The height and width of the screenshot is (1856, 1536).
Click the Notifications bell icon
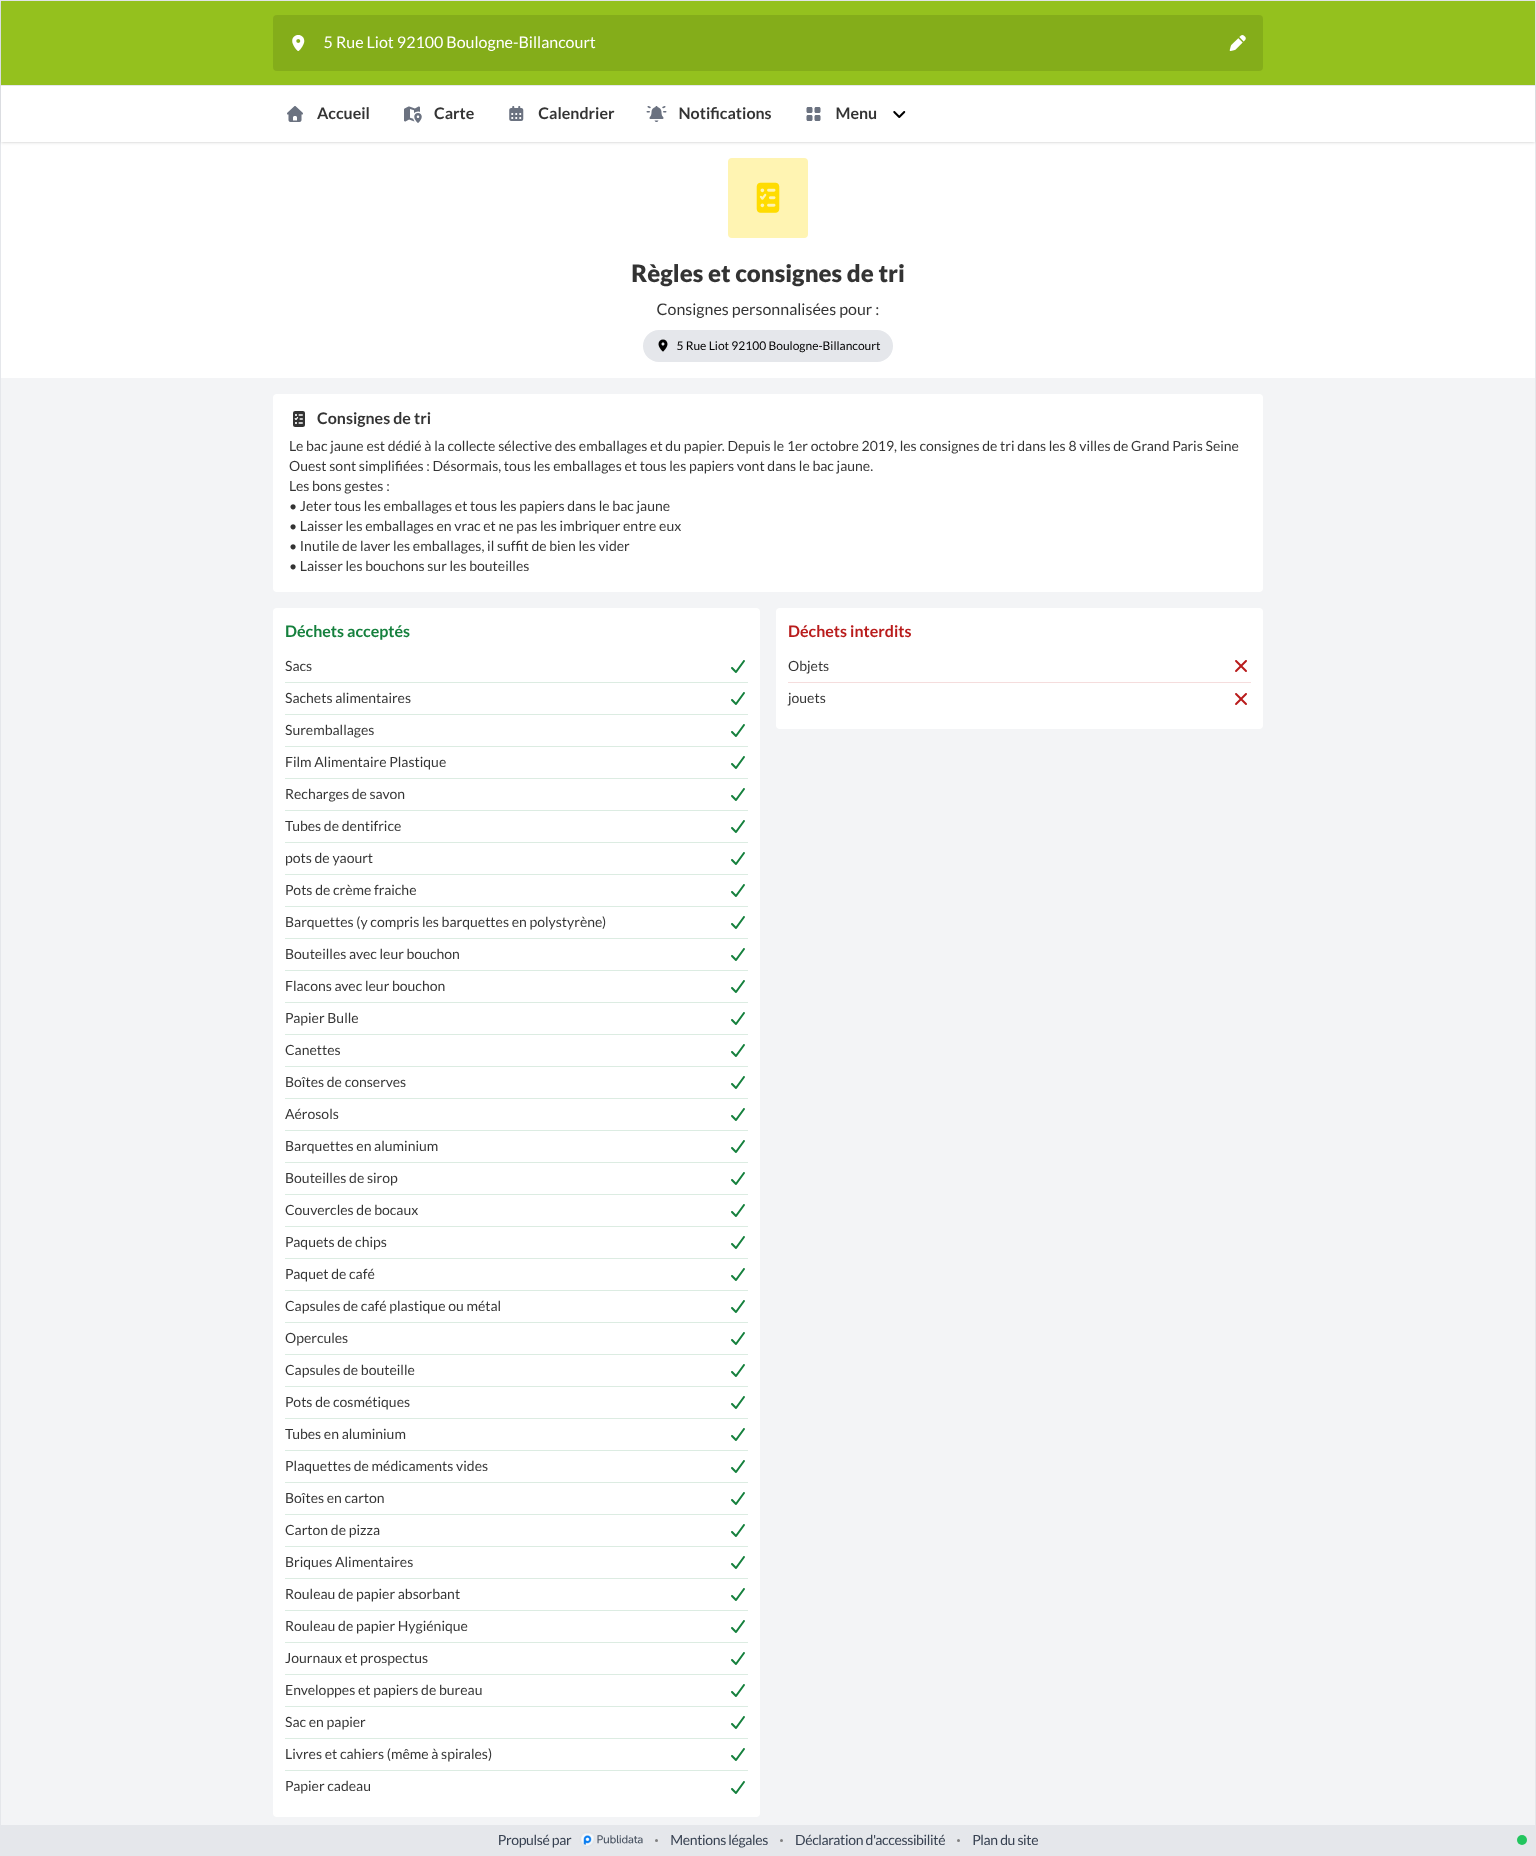pyautogui.click(x=656, y=114)
